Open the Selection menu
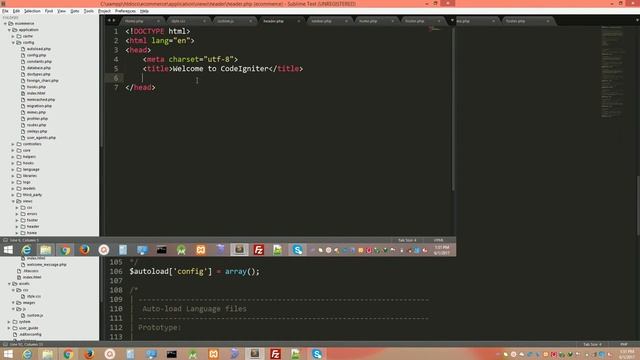 click(32, 11)
